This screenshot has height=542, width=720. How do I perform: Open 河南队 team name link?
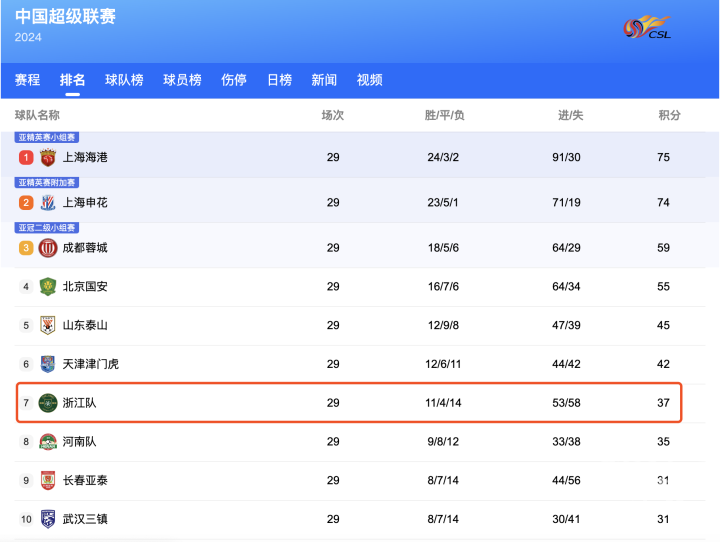(x=79, y=442)
